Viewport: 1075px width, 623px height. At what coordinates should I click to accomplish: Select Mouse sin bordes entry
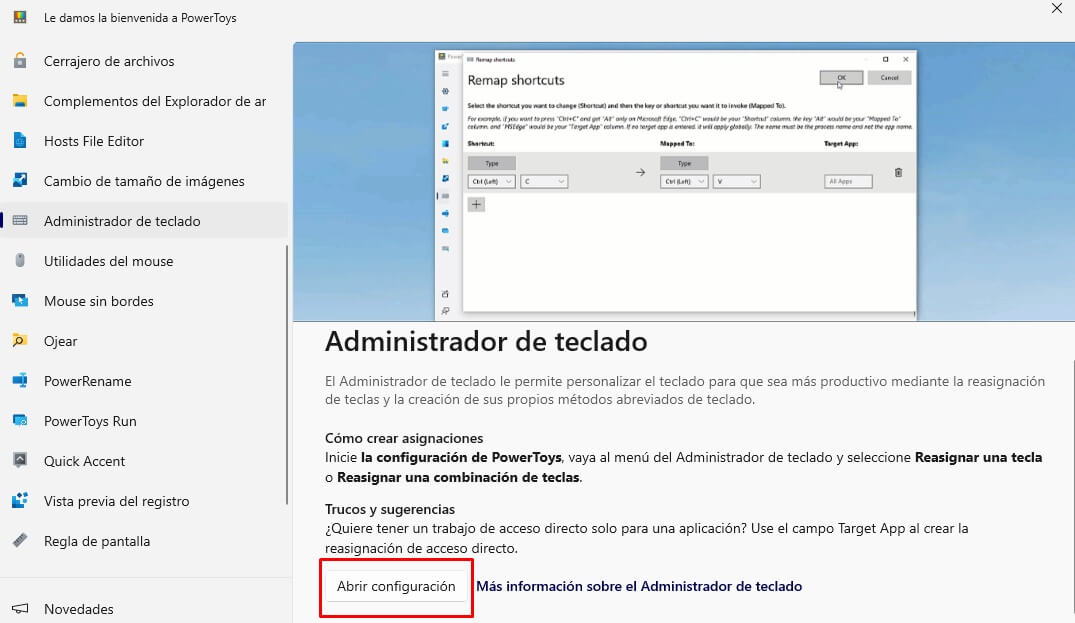point(144,301)
